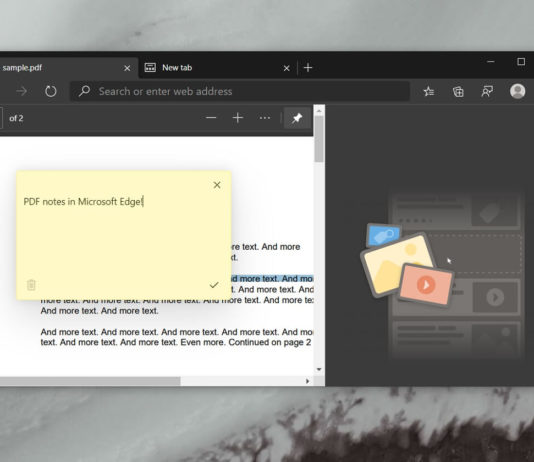Click the text 'Continued on page 2'

269,342
